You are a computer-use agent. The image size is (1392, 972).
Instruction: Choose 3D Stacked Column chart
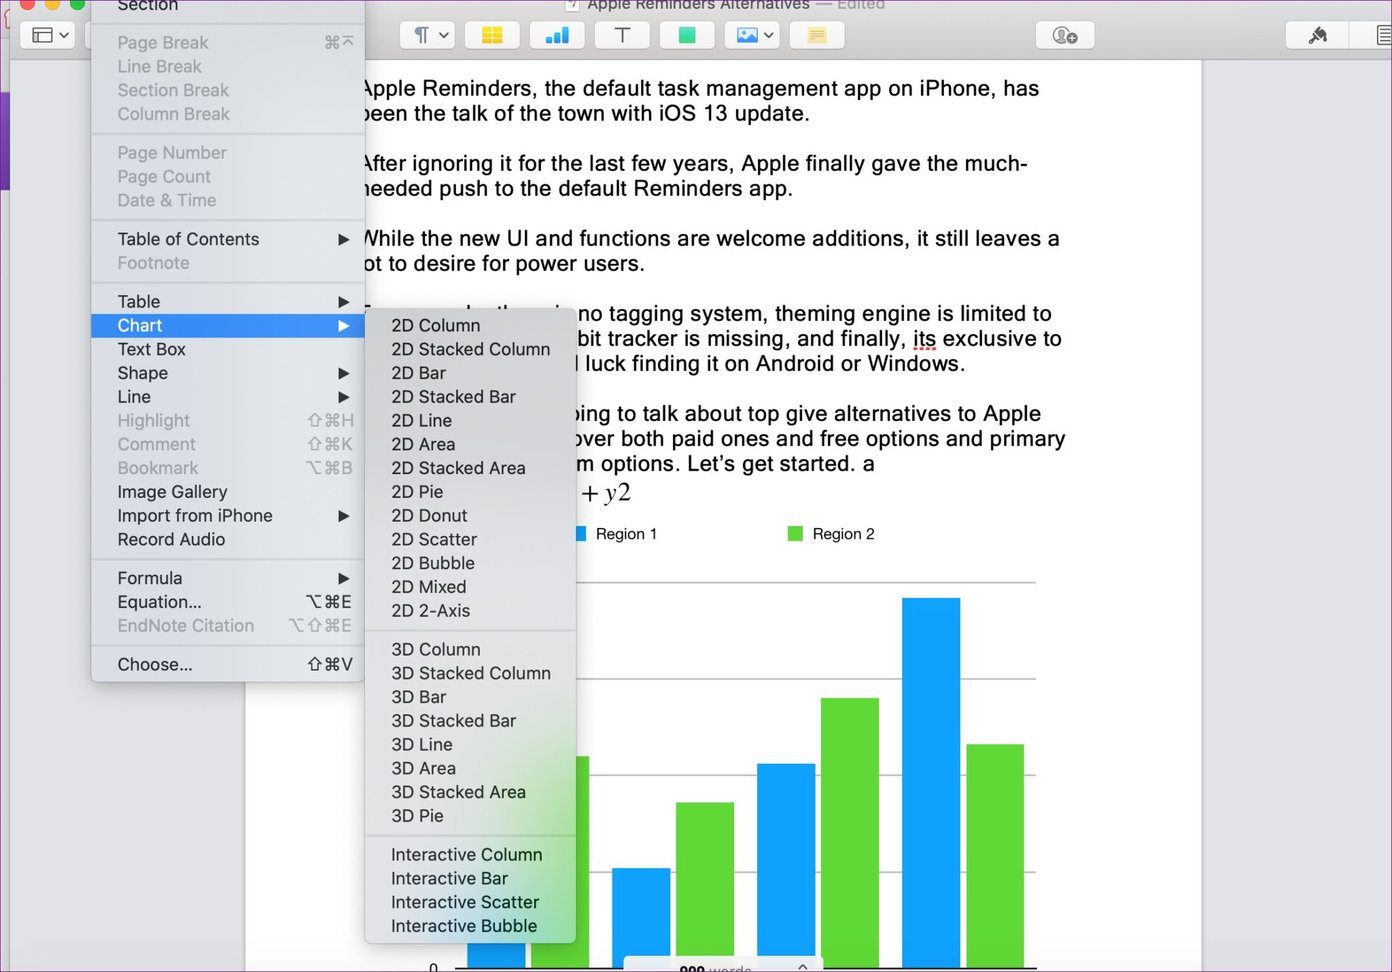(x=470, y=674)
